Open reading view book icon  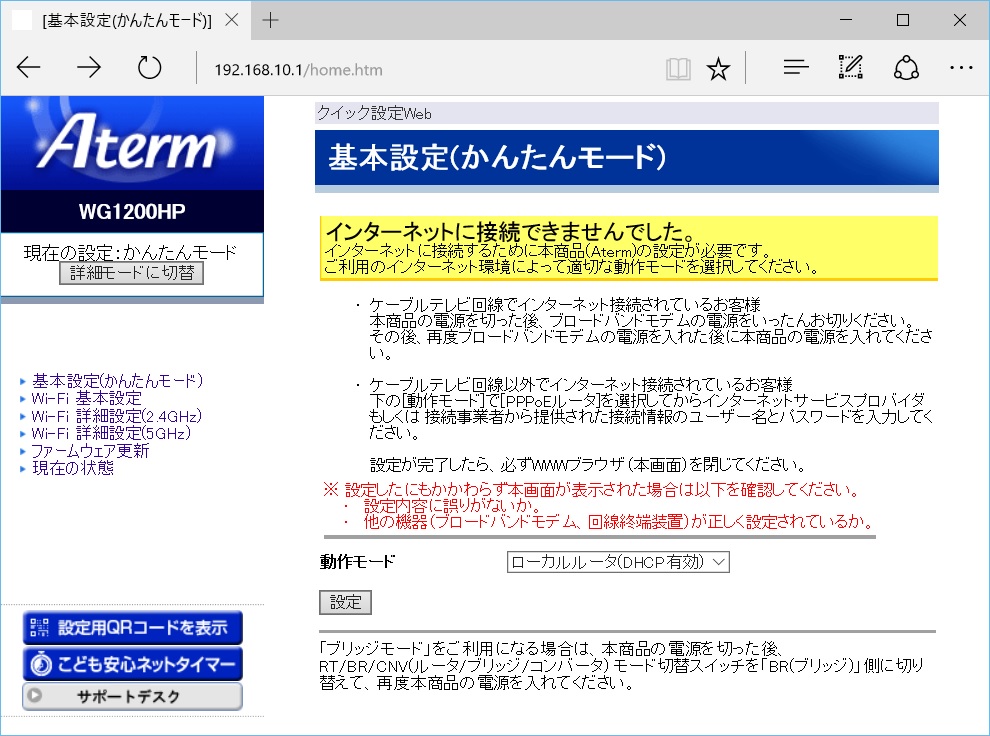[x=678, y=68]
